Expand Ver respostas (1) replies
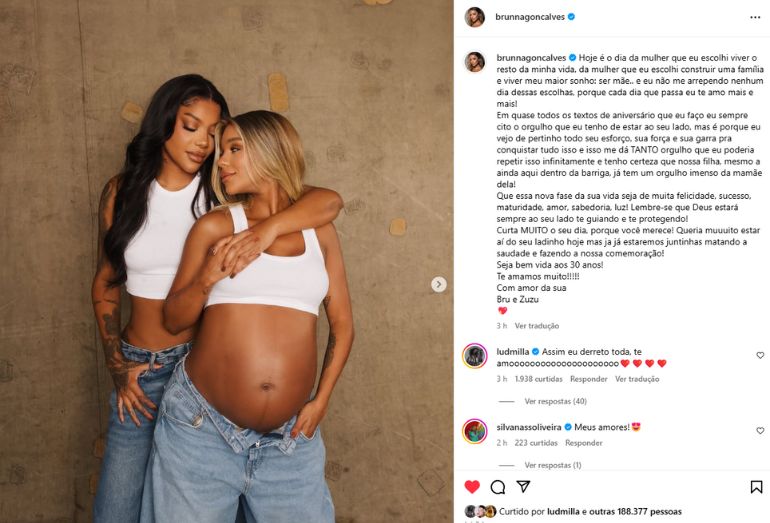770x523 pixels. coord(552,465)
